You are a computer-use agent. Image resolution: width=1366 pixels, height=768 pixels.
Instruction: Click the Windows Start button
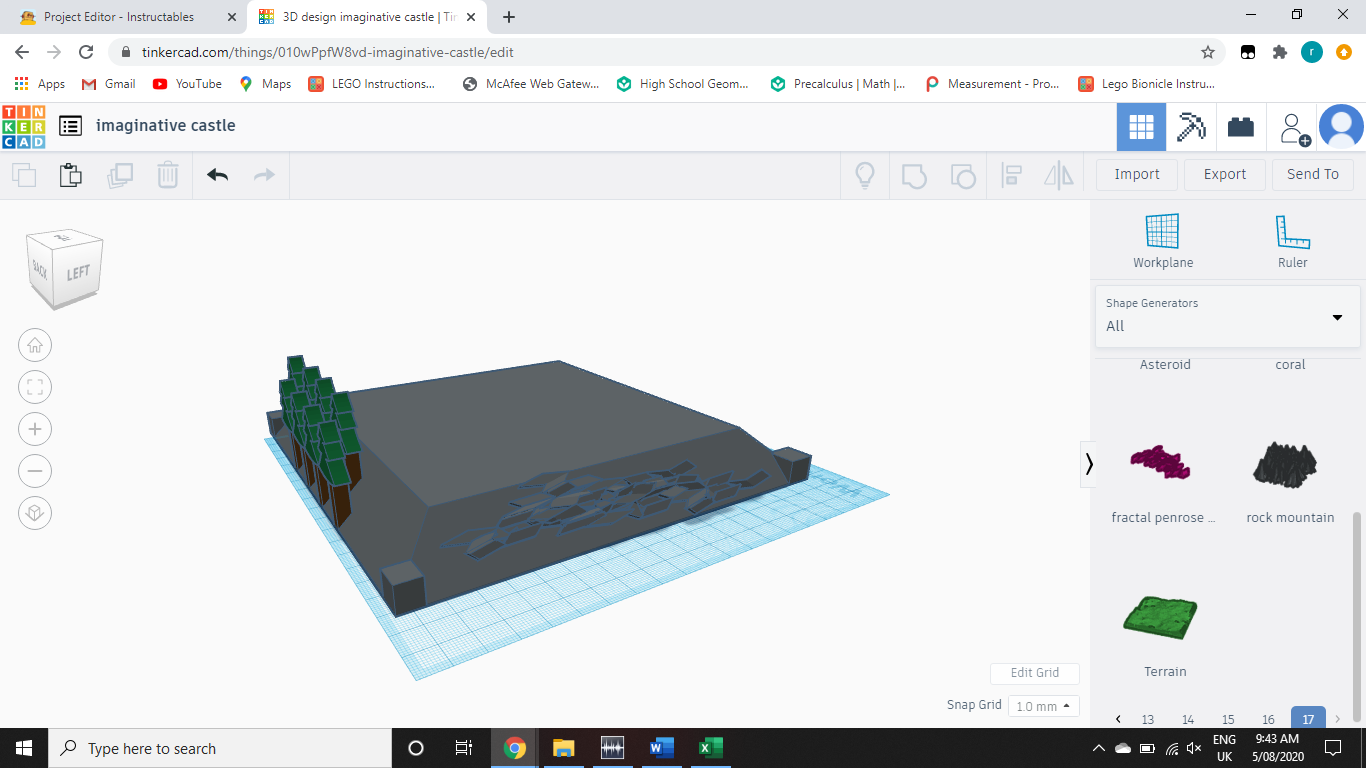coord(24,748)
